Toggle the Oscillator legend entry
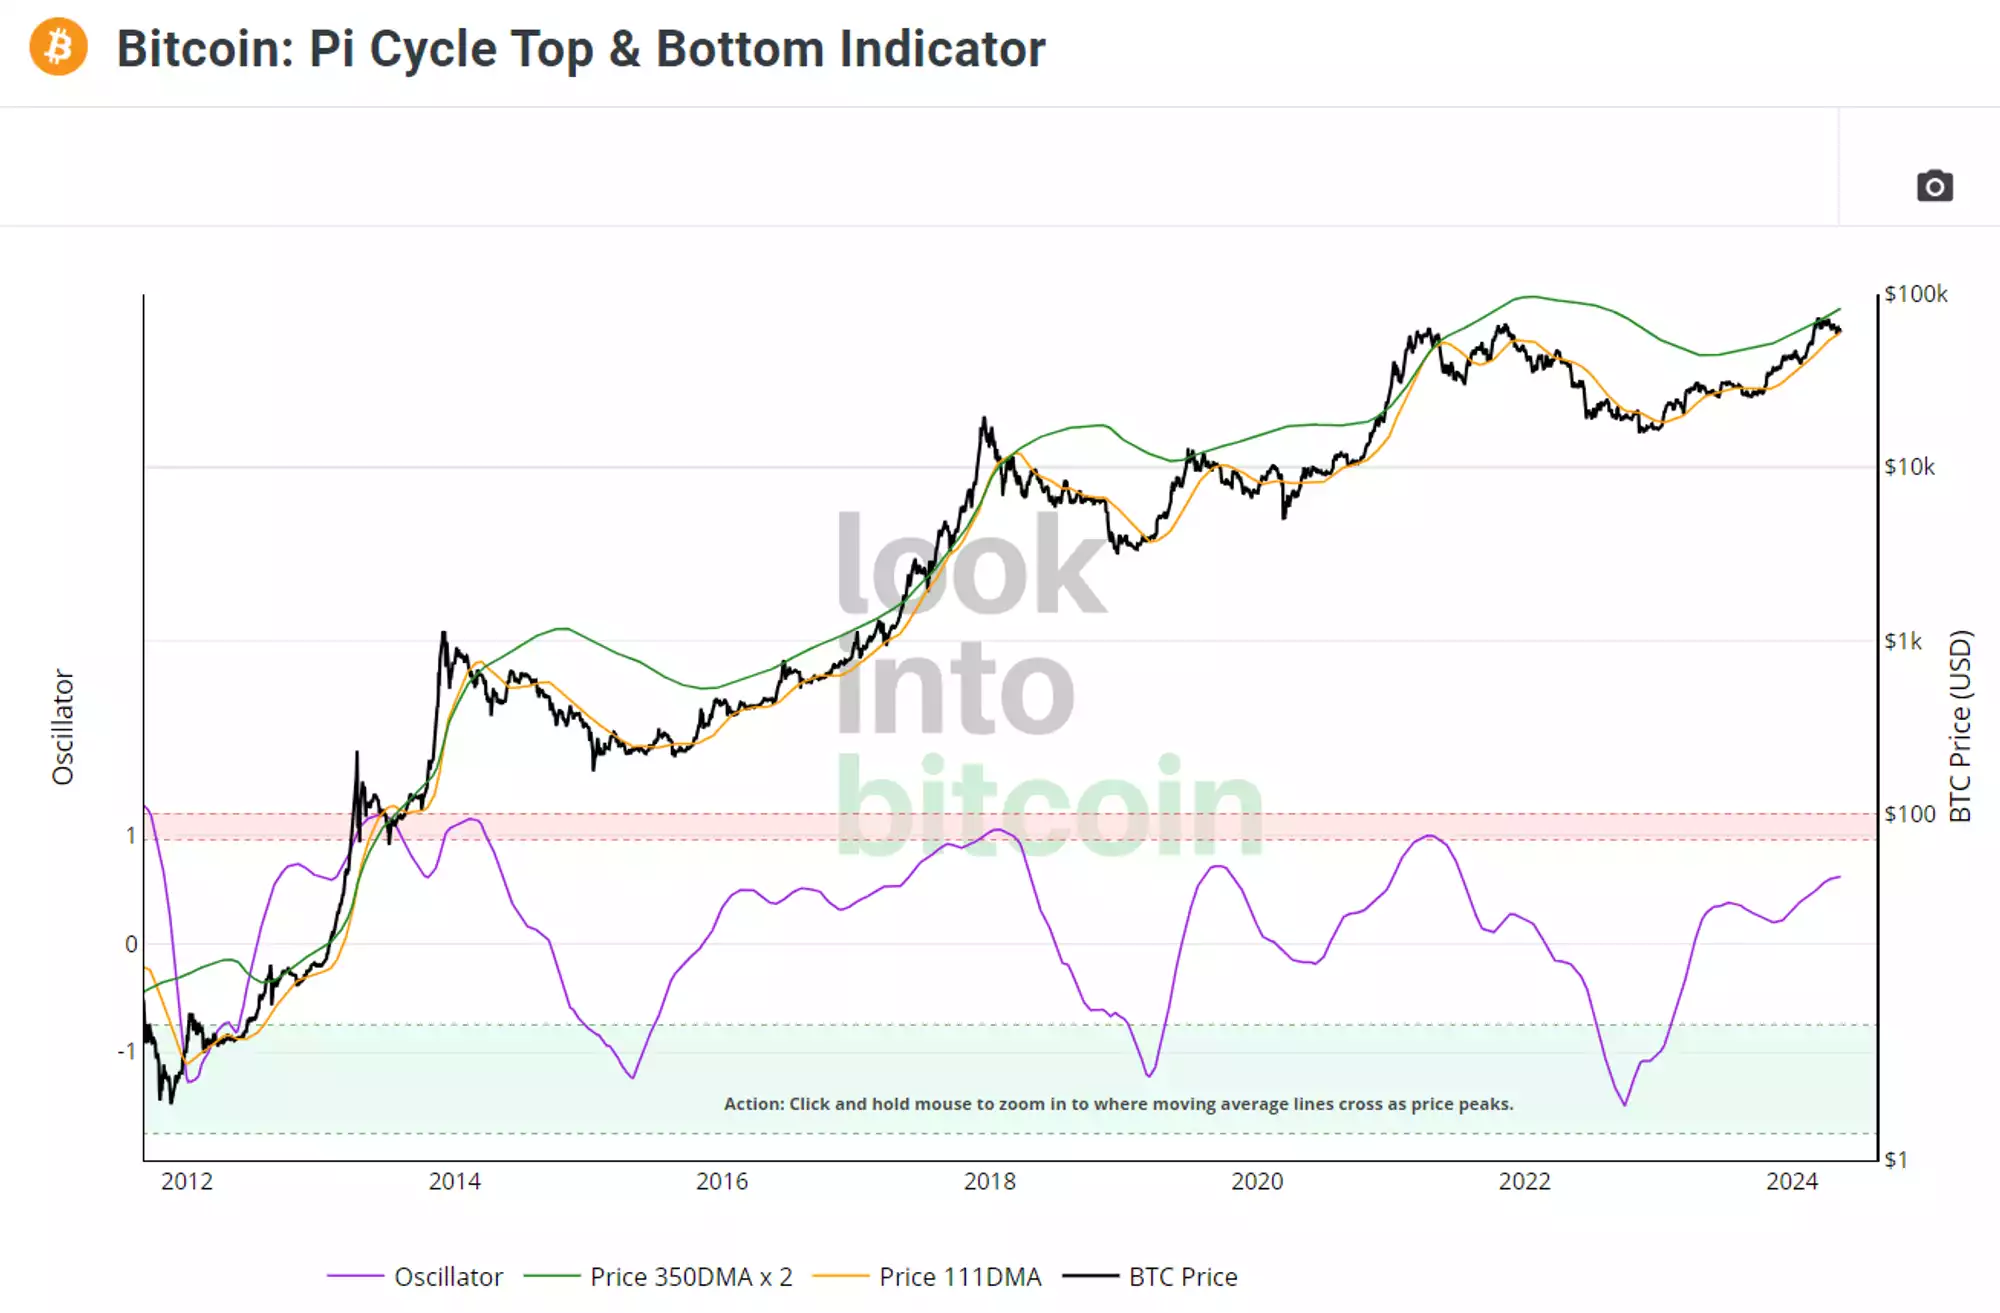2000x1313 pixels. point(448,1277)
